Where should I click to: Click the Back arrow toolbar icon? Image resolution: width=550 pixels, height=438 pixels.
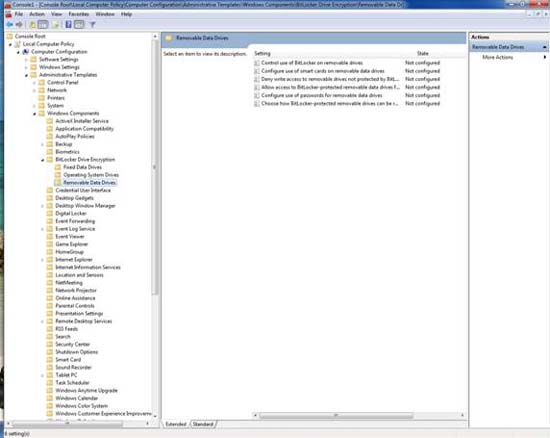(x=10, y=25)
